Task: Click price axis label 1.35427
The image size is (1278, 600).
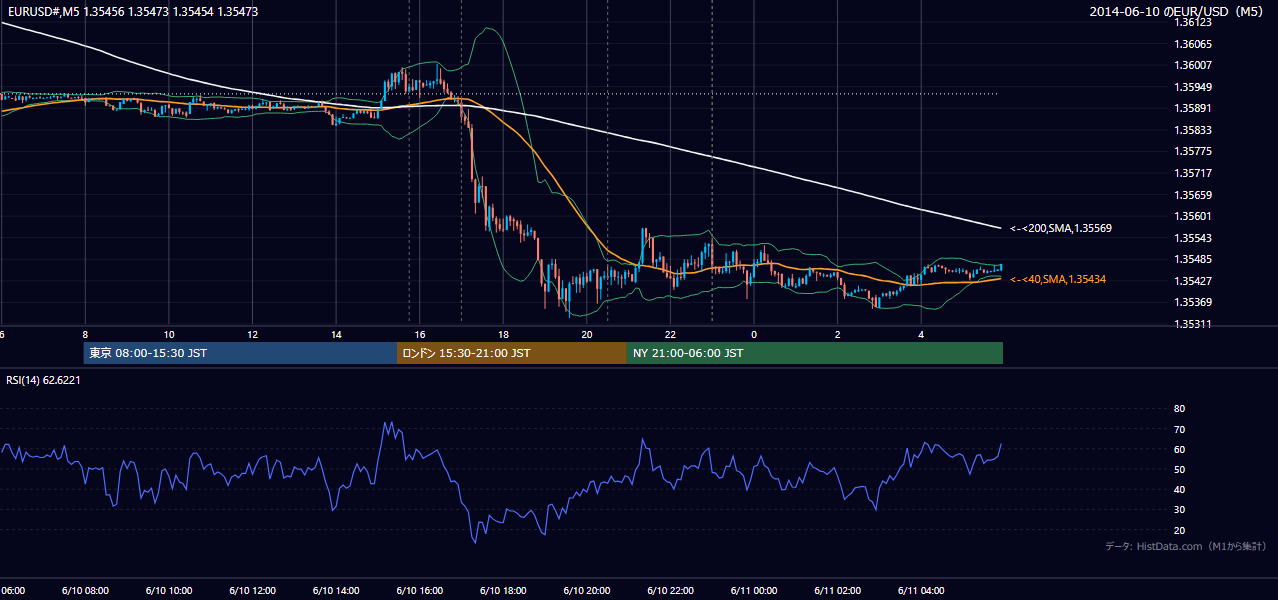Action: click(1193, 281)
